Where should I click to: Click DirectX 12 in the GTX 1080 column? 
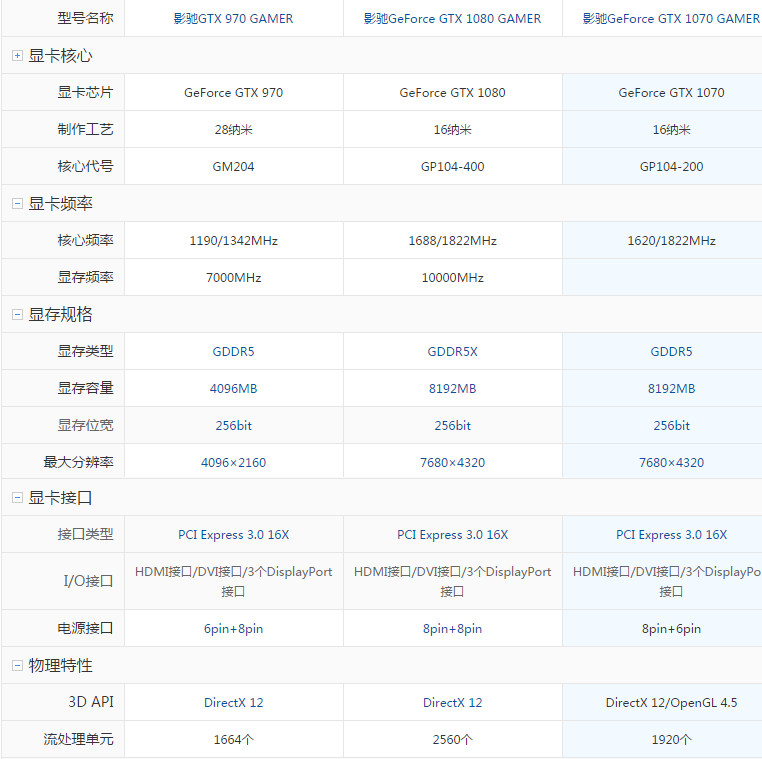click(452, 702)
